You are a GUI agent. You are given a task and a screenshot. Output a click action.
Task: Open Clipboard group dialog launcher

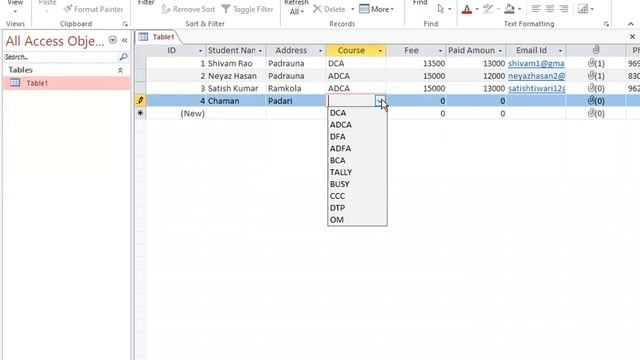click(125, 24)
